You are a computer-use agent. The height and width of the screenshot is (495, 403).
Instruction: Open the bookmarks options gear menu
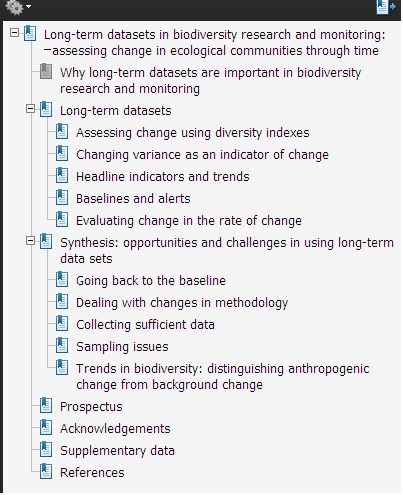[x=18, y=7]
